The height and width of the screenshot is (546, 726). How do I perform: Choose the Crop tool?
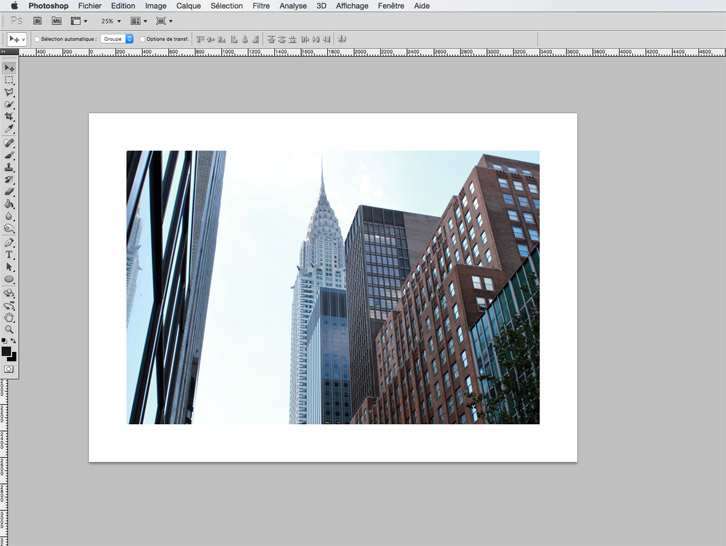(x=9, y=117)
